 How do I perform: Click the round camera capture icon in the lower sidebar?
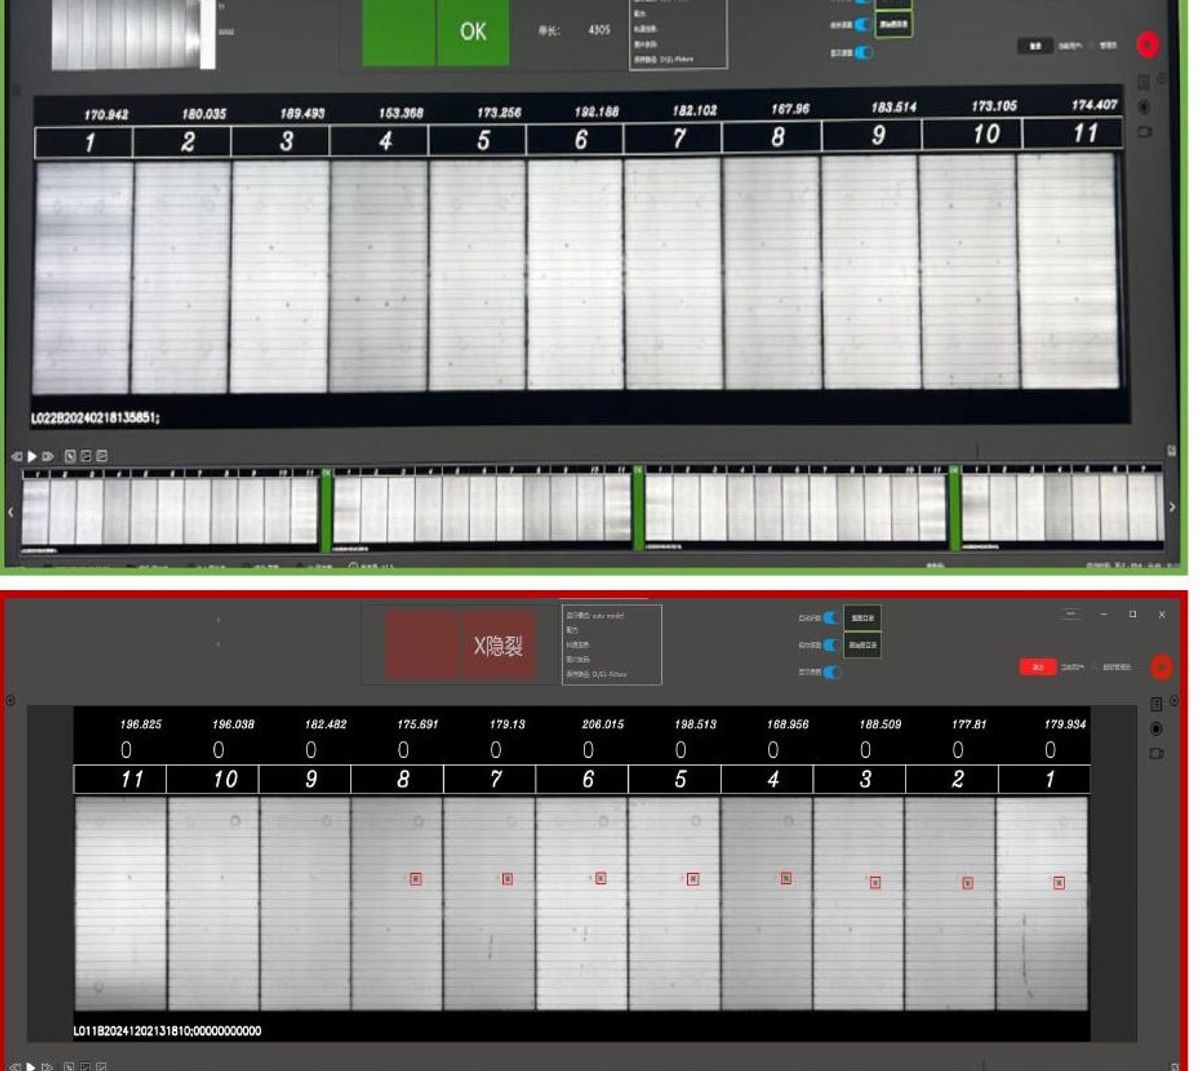tap(1156, 729)
